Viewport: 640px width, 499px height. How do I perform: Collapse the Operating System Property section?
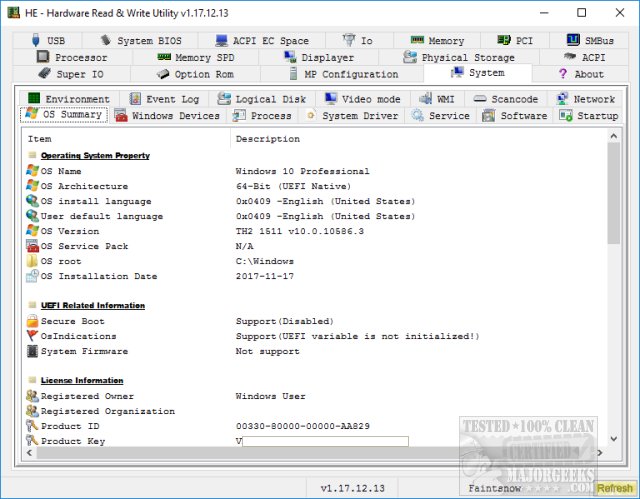pos(32,155)
